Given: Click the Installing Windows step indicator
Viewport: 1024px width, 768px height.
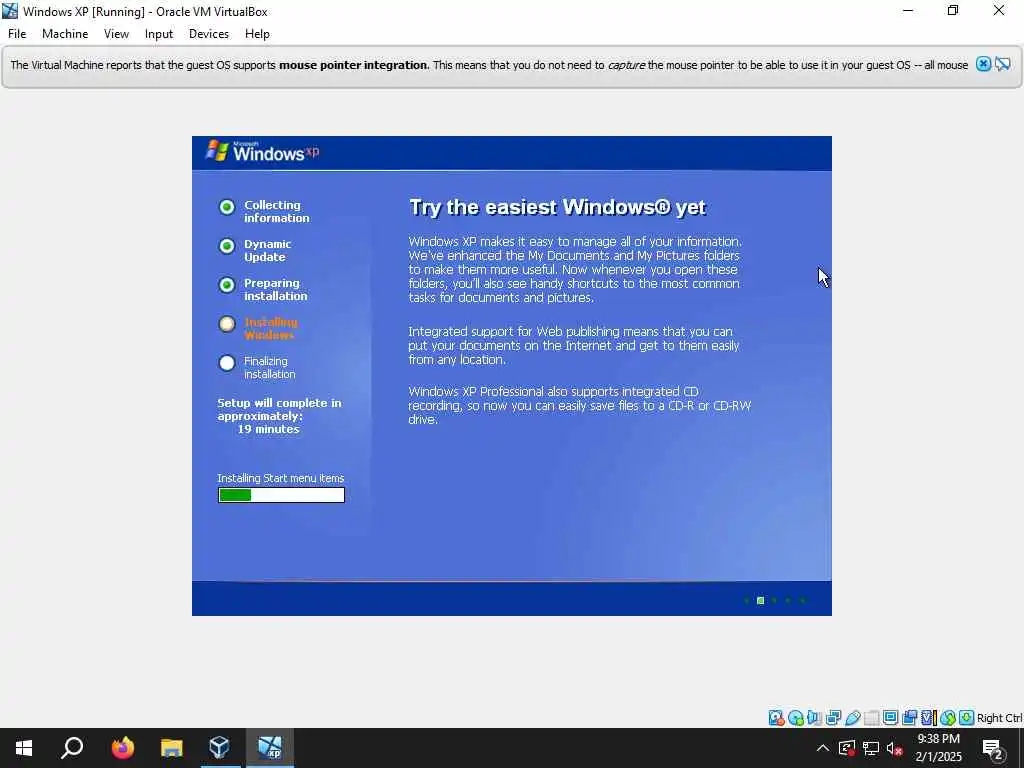Looking at the screenshot, I should tap(227, 324).
